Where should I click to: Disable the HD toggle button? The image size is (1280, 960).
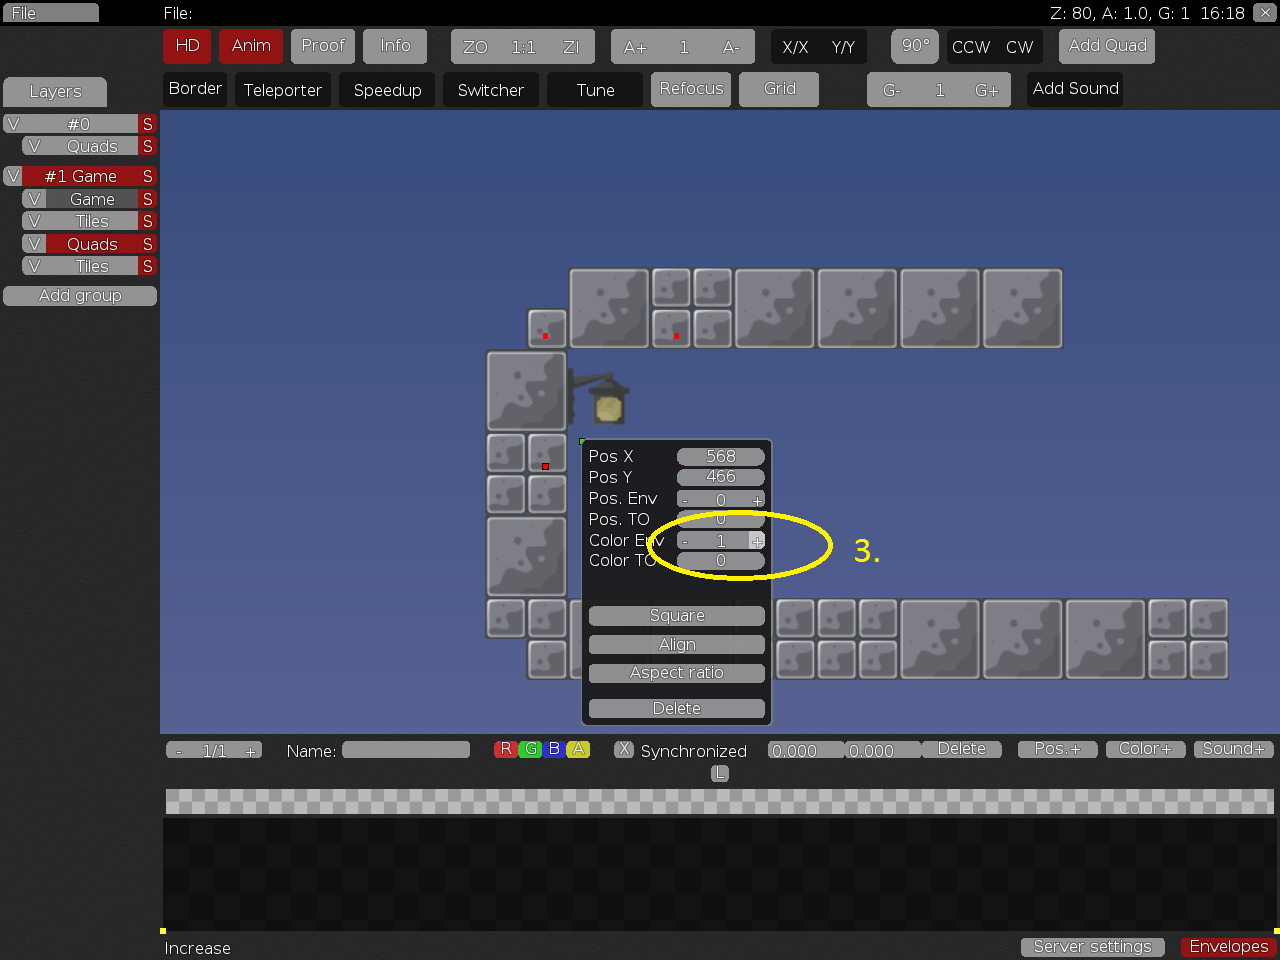187,46
